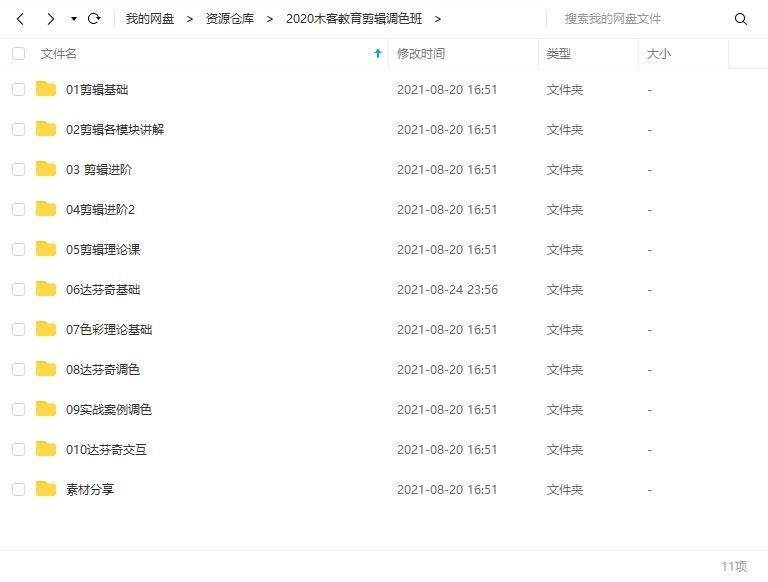Screen dimensions: 768x582
Task: Click the 03 剪辑进阶 folder icon
Action: (x=46, y=169)
